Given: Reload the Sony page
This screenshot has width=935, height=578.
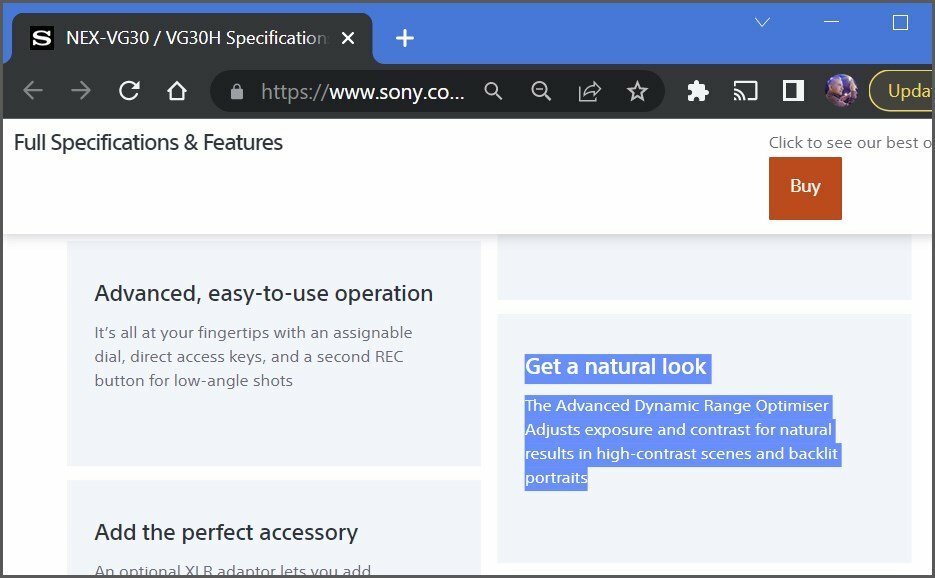Looking at the screenshot, I should point(129,91).
